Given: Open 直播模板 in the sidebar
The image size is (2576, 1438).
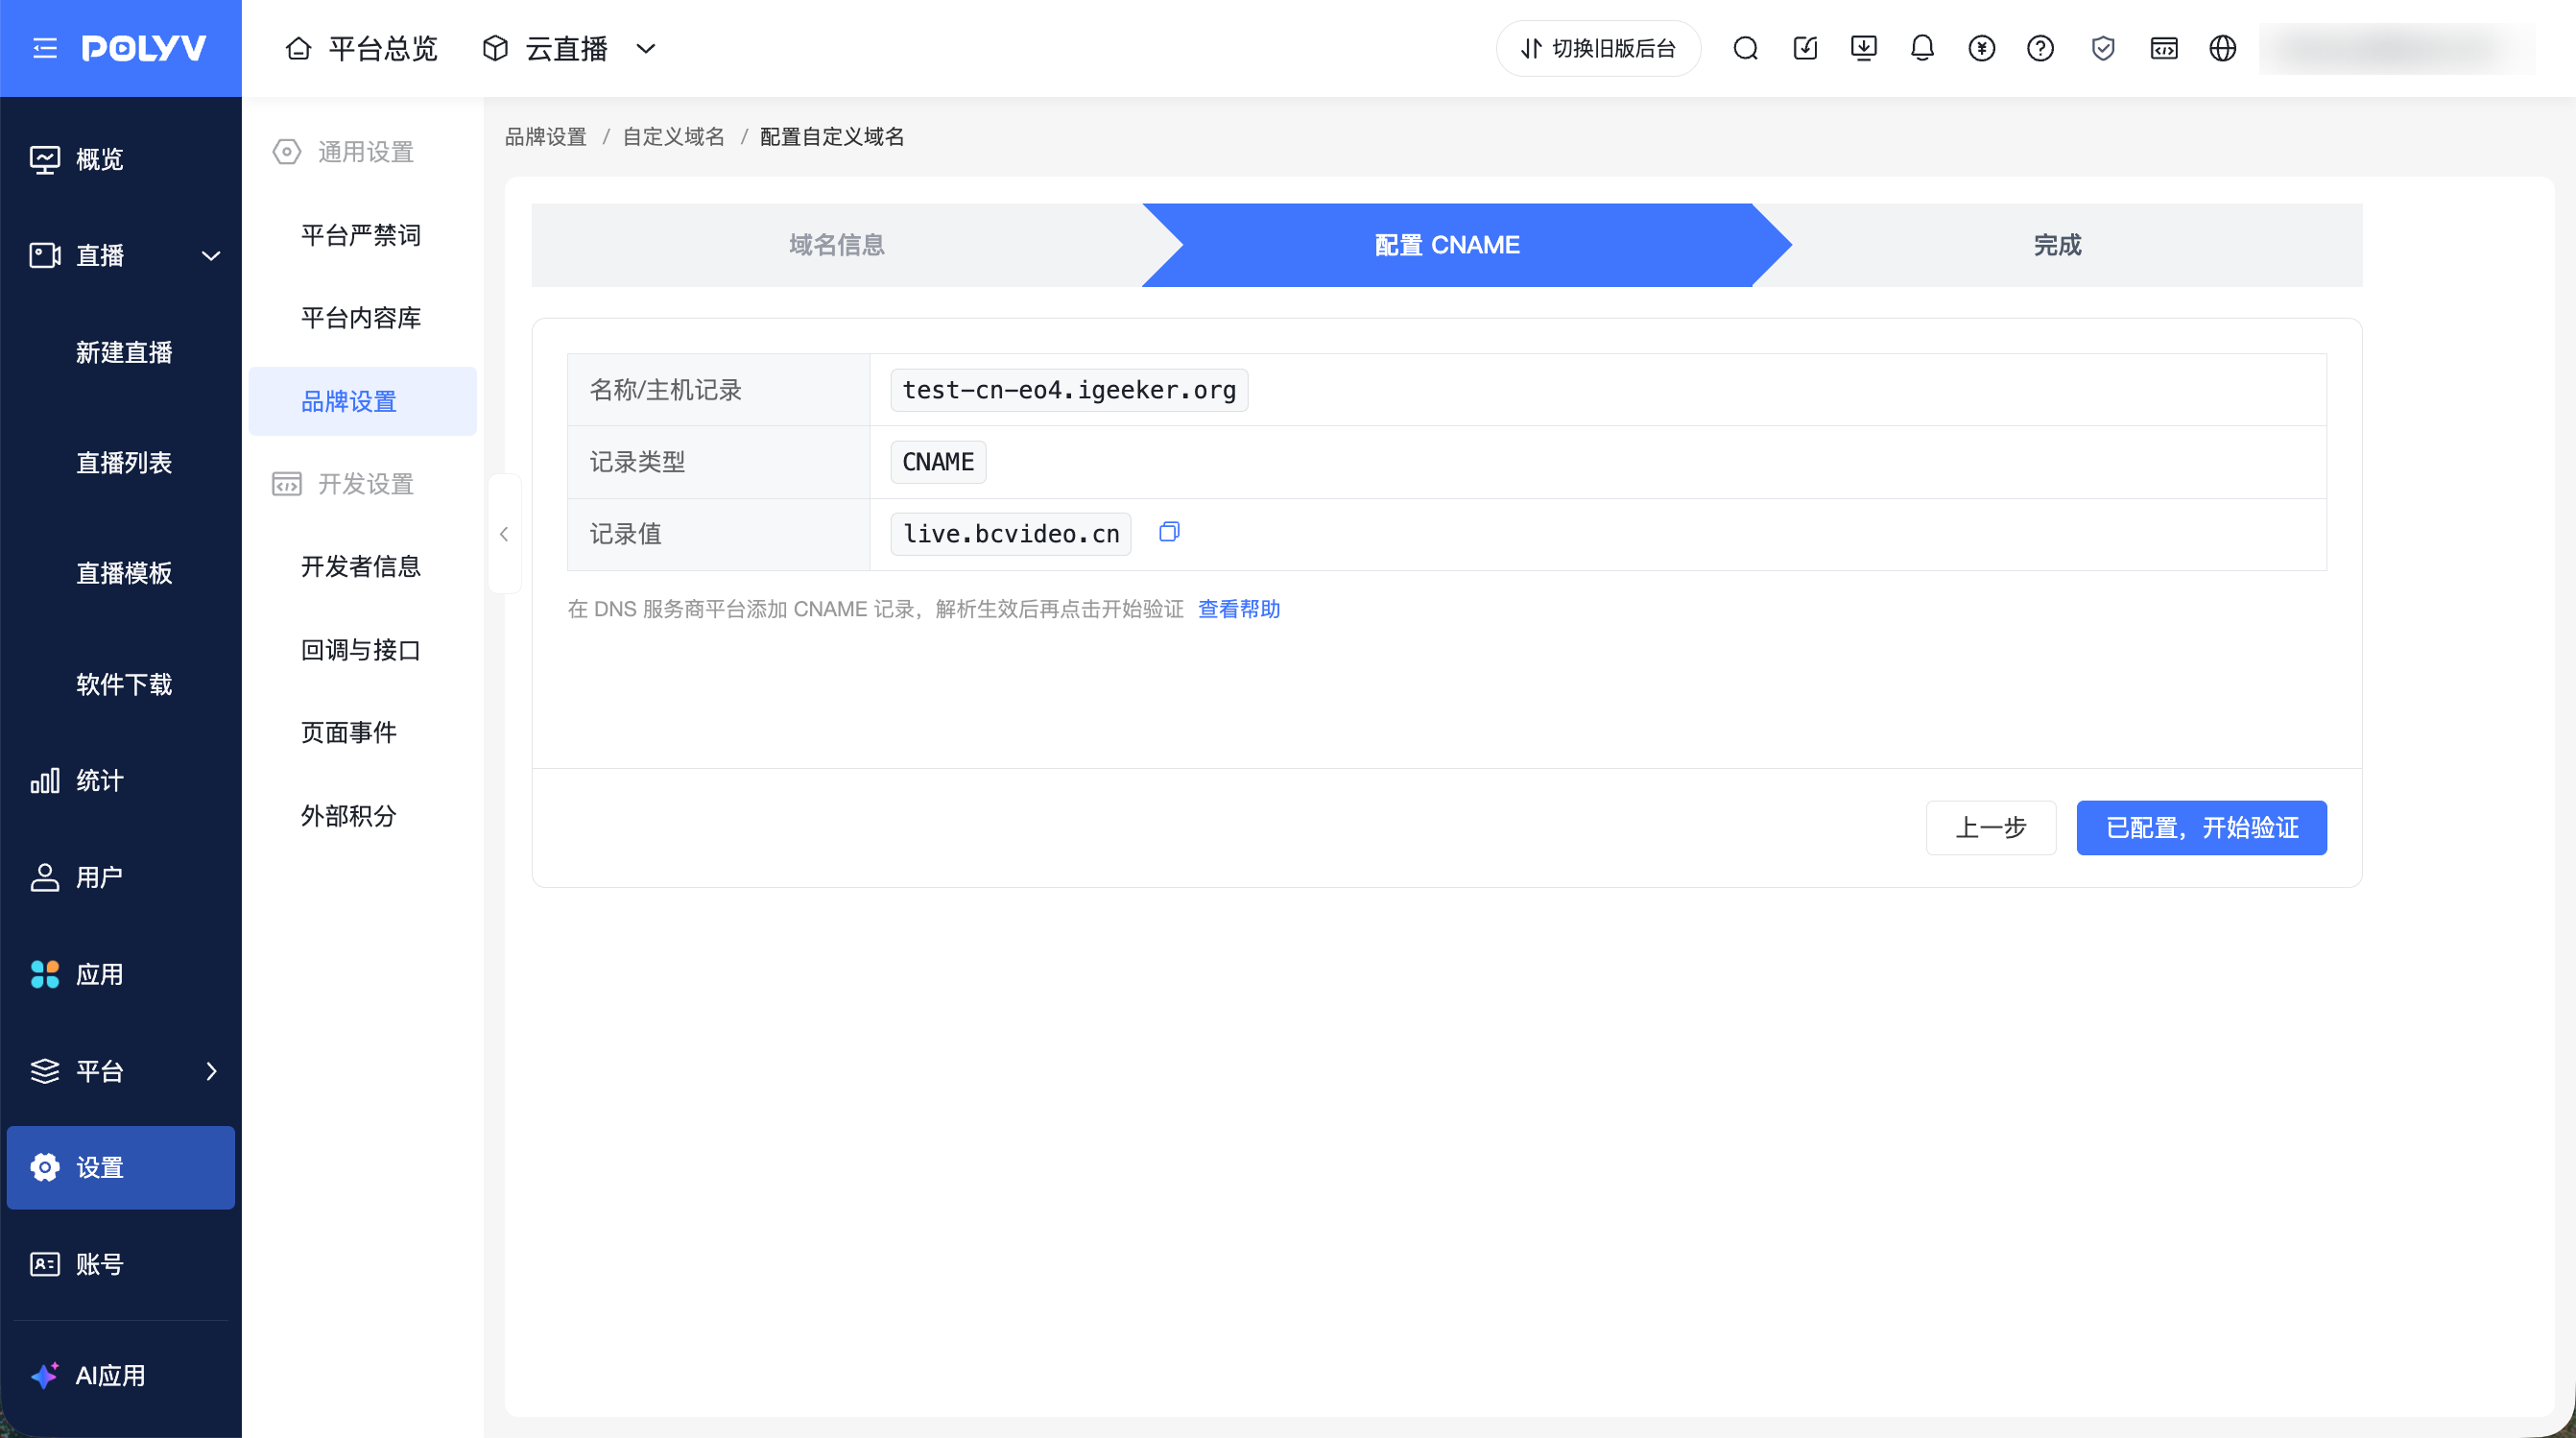Looking at the screenshot, I should coord(124,573).
